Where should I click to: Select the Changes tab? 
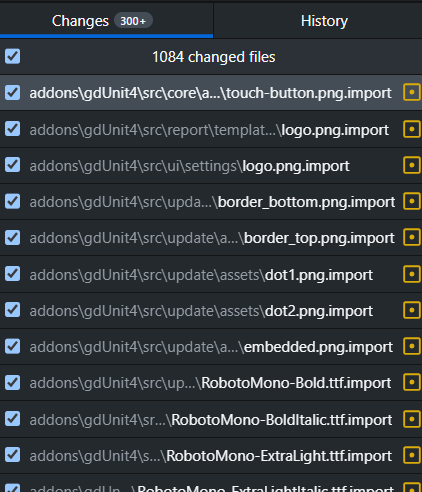(x=106, y=21)
